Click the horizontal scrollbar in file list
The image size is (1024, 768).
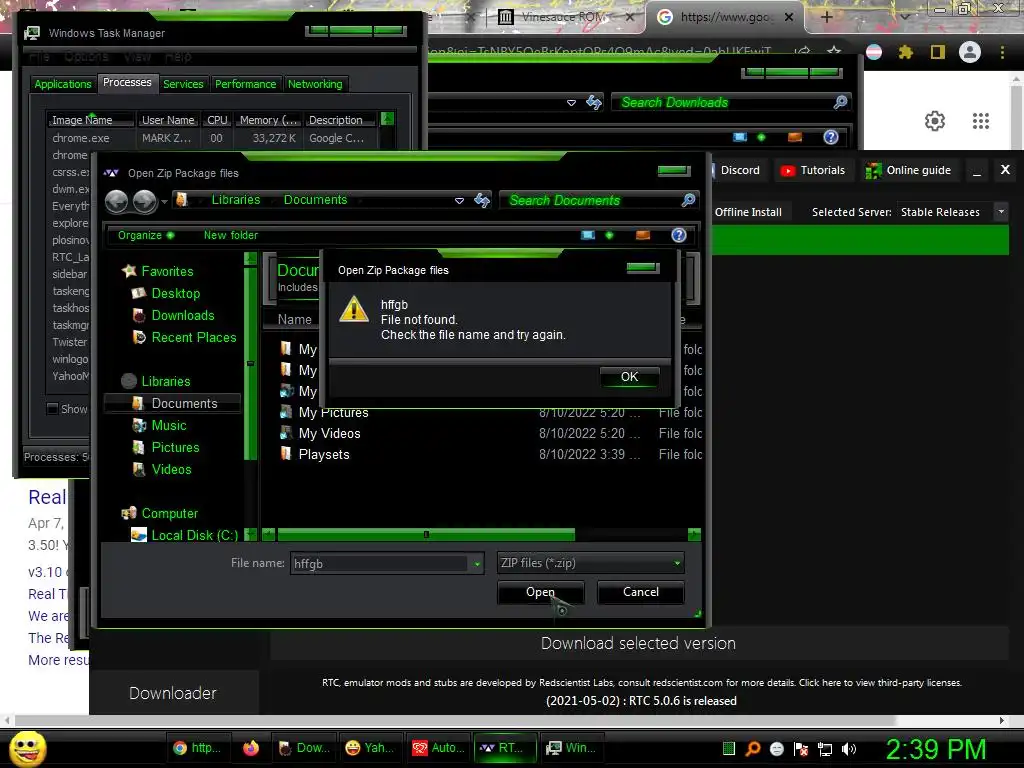426,535
